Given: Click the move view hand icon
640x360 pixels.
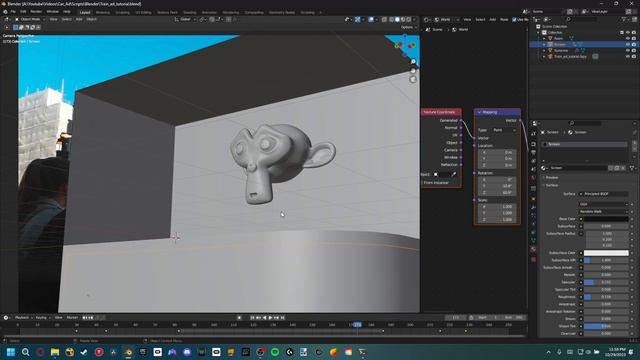Looking at the screenshot, I should [x=413, y=71].
